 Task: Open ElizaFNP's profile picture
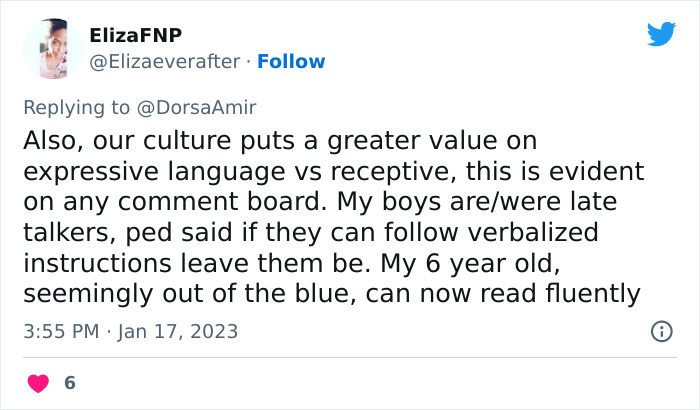coord(52,49)
